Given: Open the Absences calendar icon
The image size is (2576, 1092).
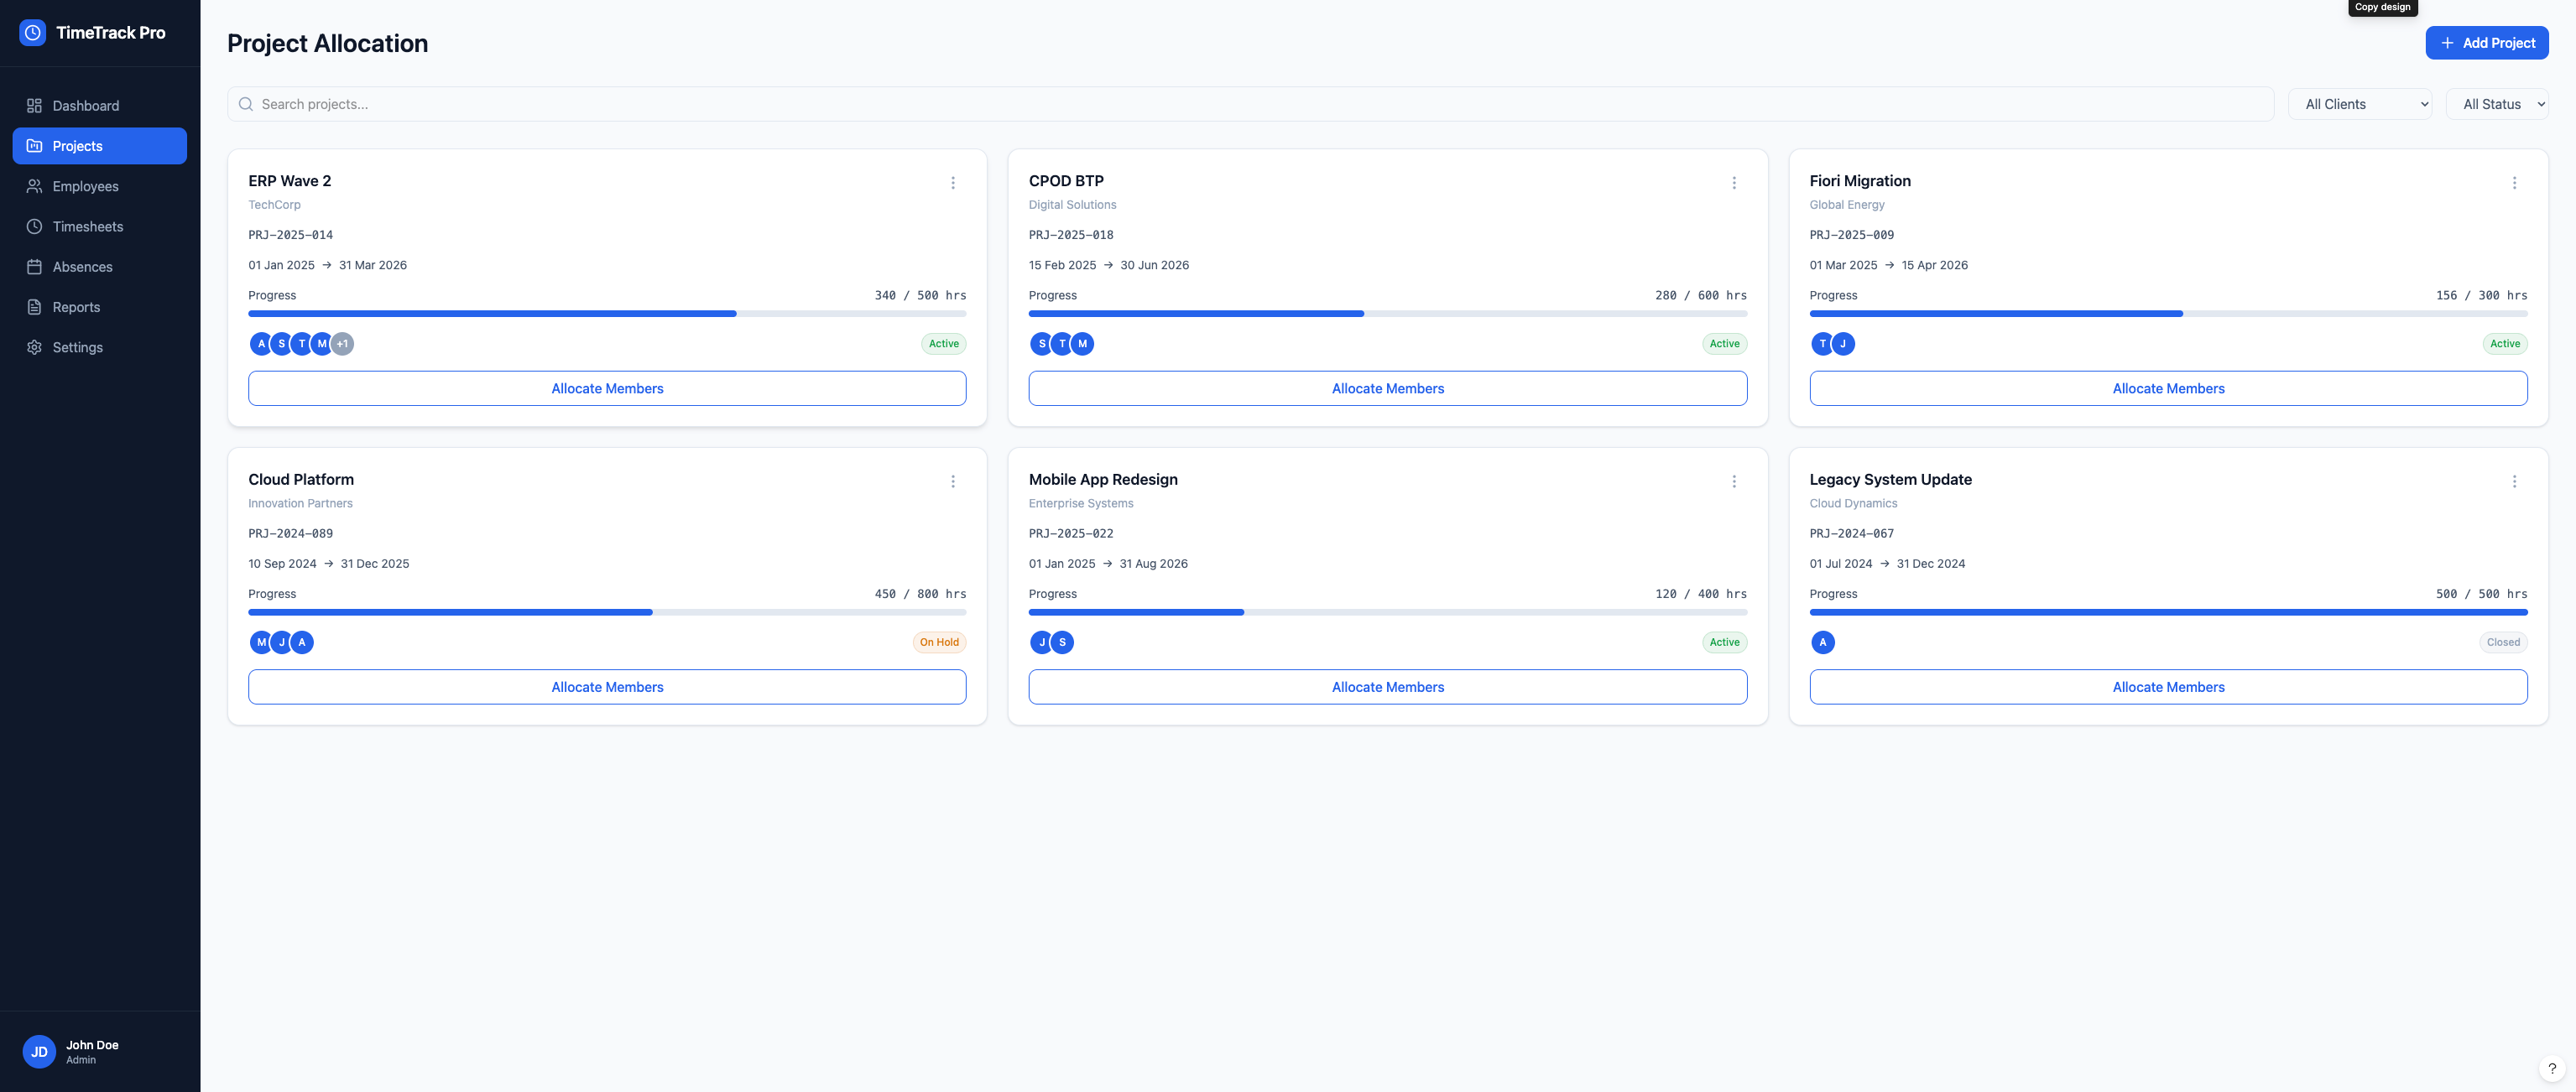Looking at the screenshot, I should 34,266.
